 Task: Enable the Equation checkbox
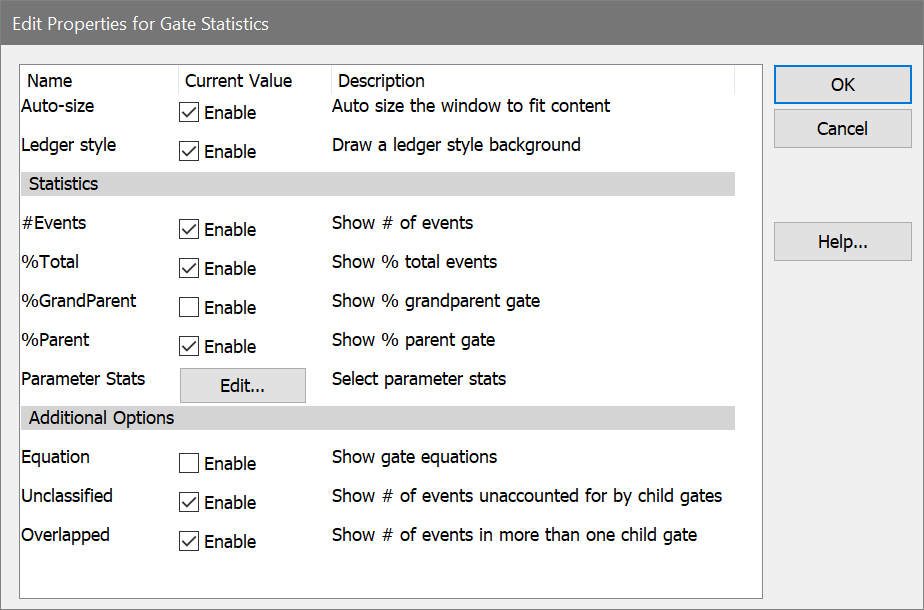tap(189, 464)
